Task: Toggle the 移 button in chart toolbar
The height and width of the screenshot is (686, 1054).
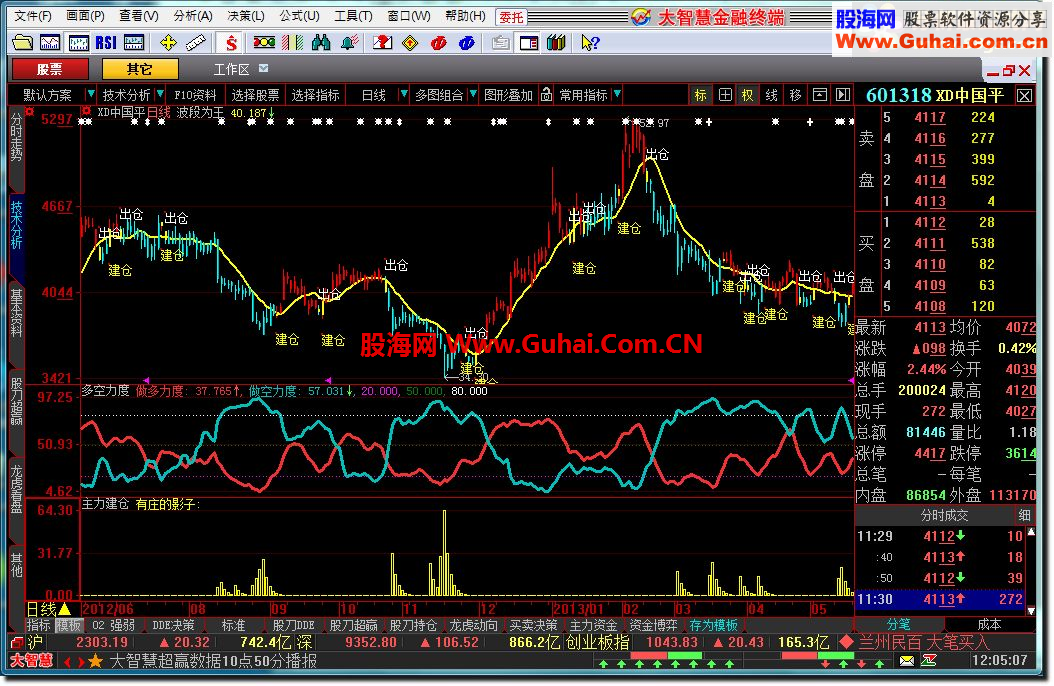Action: [x=796, y=95]
